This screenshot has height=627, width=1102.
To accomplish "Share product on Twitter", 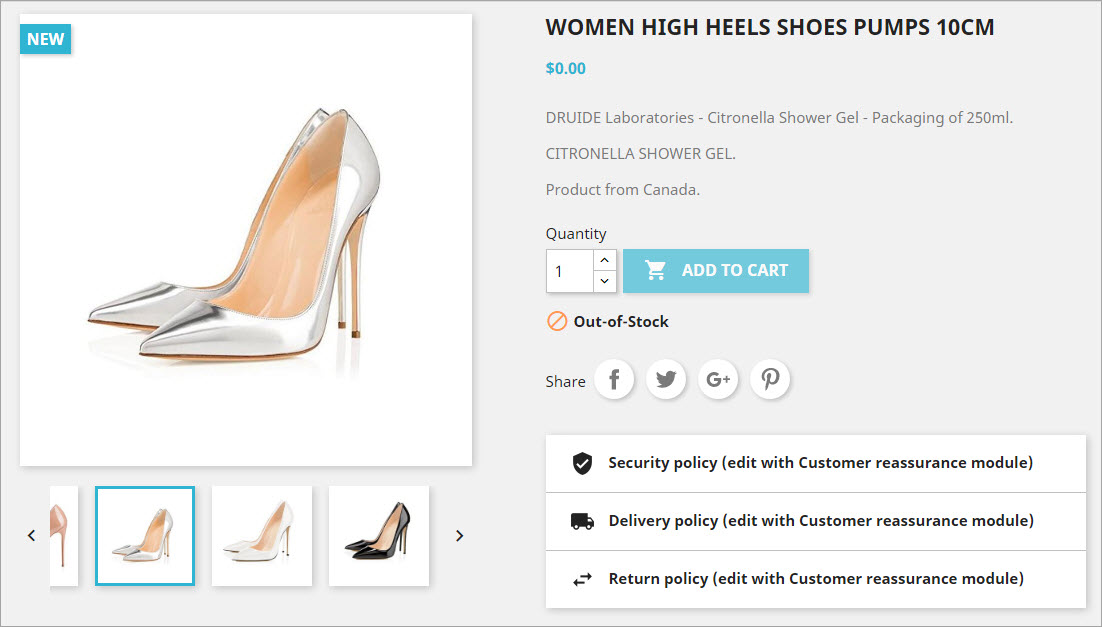I will click(666, 380).
